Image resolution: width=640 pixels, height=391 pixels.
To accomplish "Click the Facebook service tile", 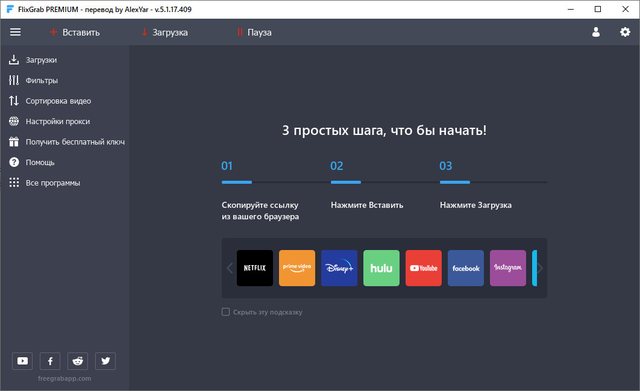I will (x=466, y=268).
